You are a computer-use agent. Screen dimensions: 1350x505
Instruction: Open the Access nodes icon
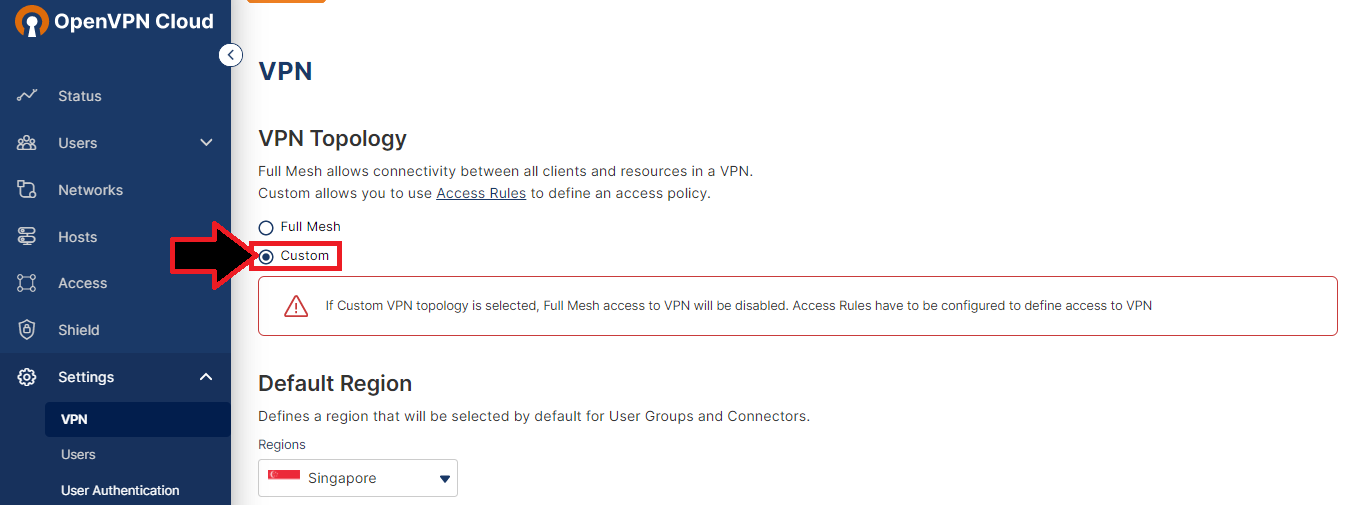click(27, 283)
